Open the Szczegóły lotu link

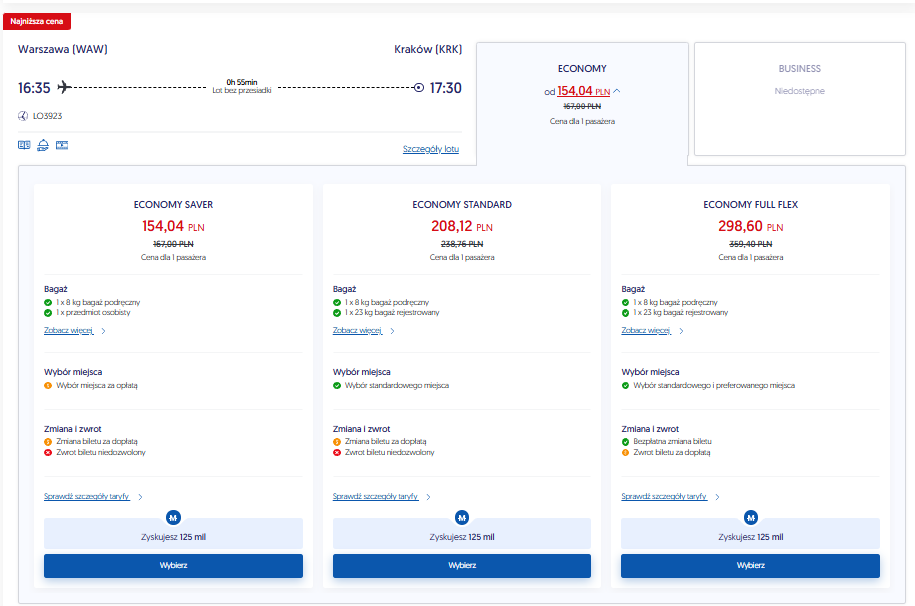[x=431, y=149]
